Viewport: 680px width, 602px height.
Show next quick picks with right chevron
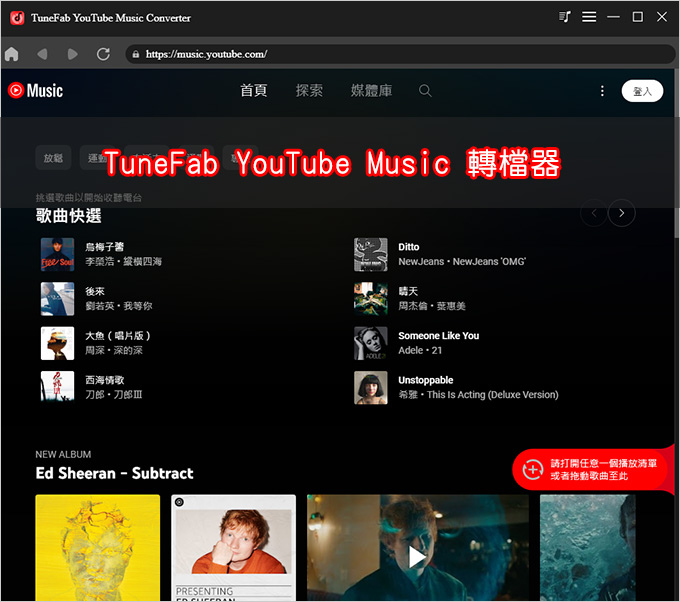pos(621,213)
